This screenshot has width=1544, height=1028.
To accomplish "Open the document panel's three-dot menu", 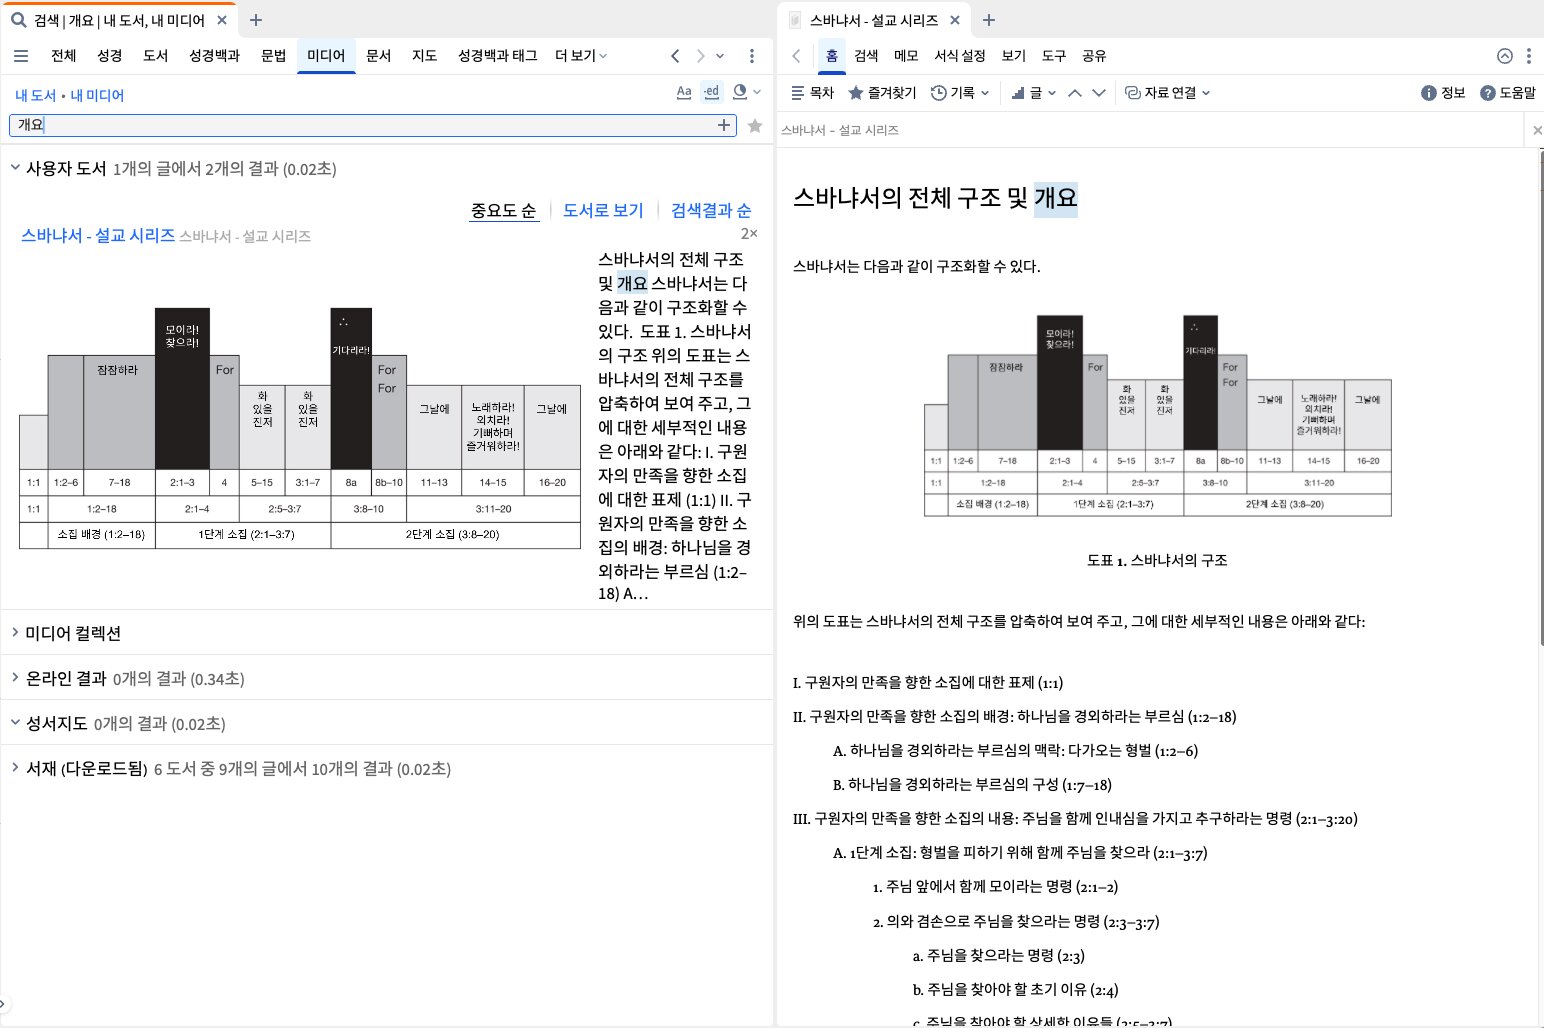I will coord(1529,56).
